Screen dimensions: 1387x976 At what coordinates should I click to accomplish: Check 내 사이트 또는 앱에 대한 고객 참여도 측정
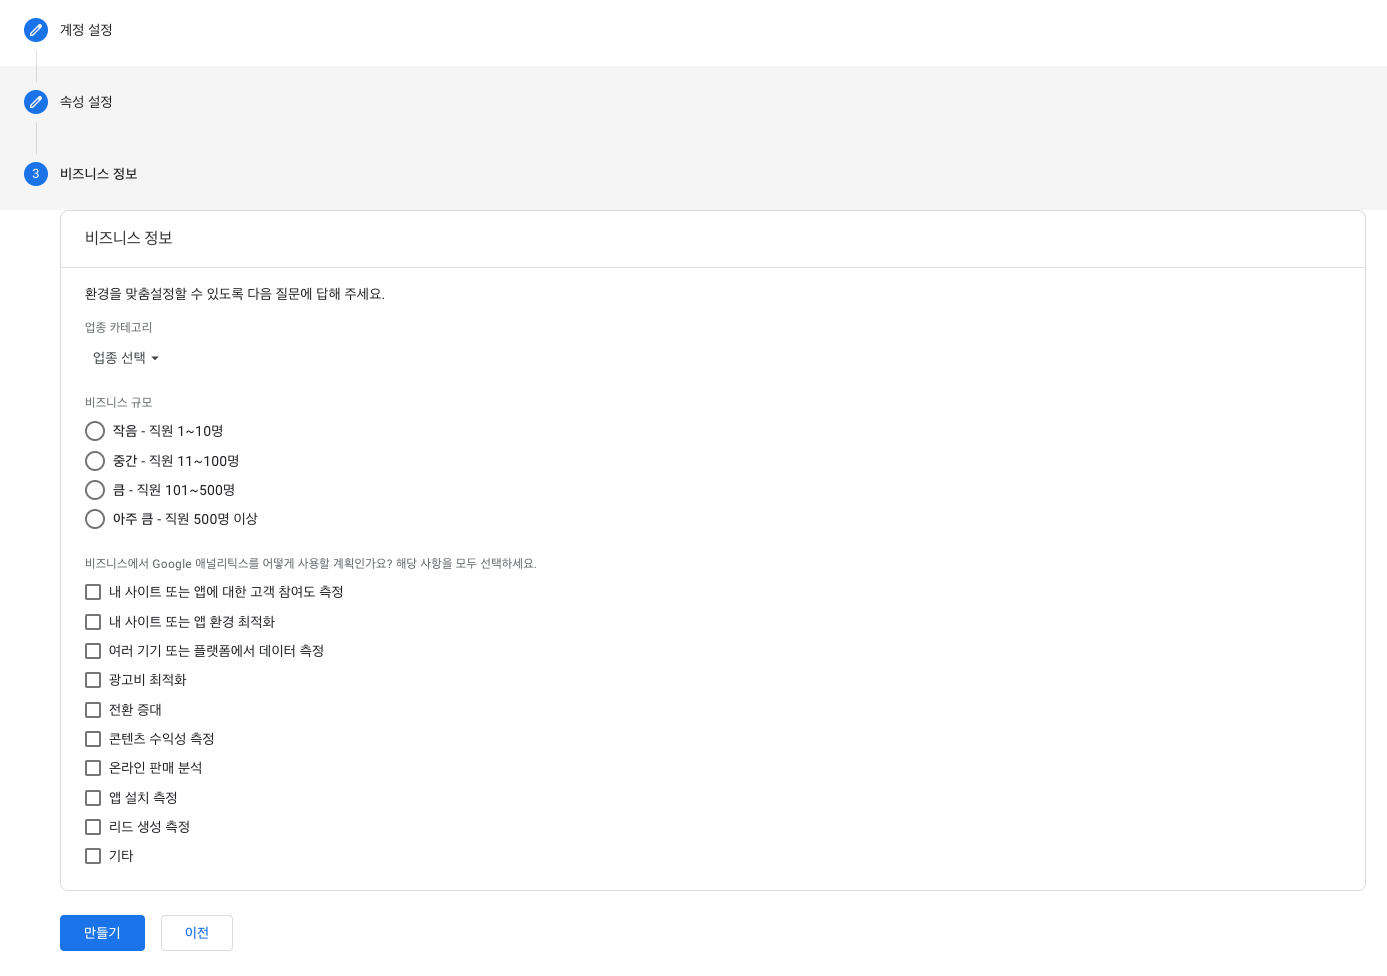(93, 592)
